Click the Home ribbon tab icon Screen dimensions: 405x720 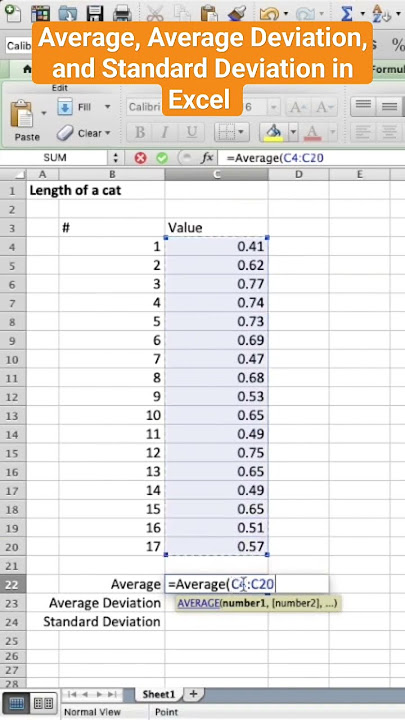click(x=28, y=69)
